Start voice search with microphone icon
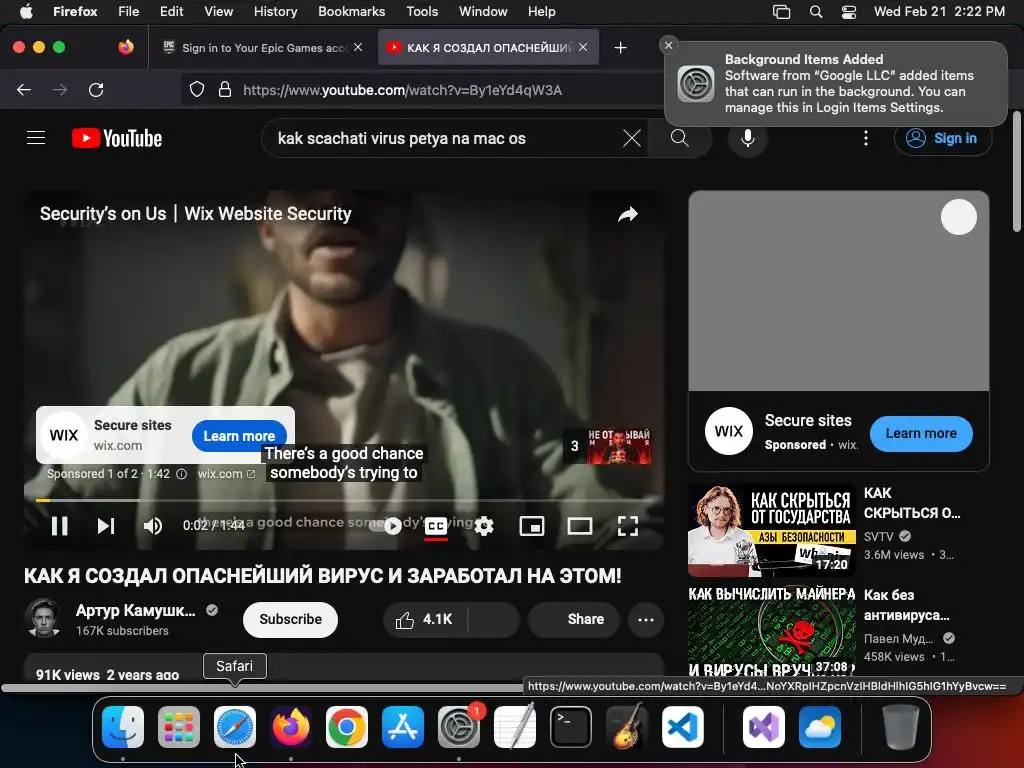 (748, 138)
